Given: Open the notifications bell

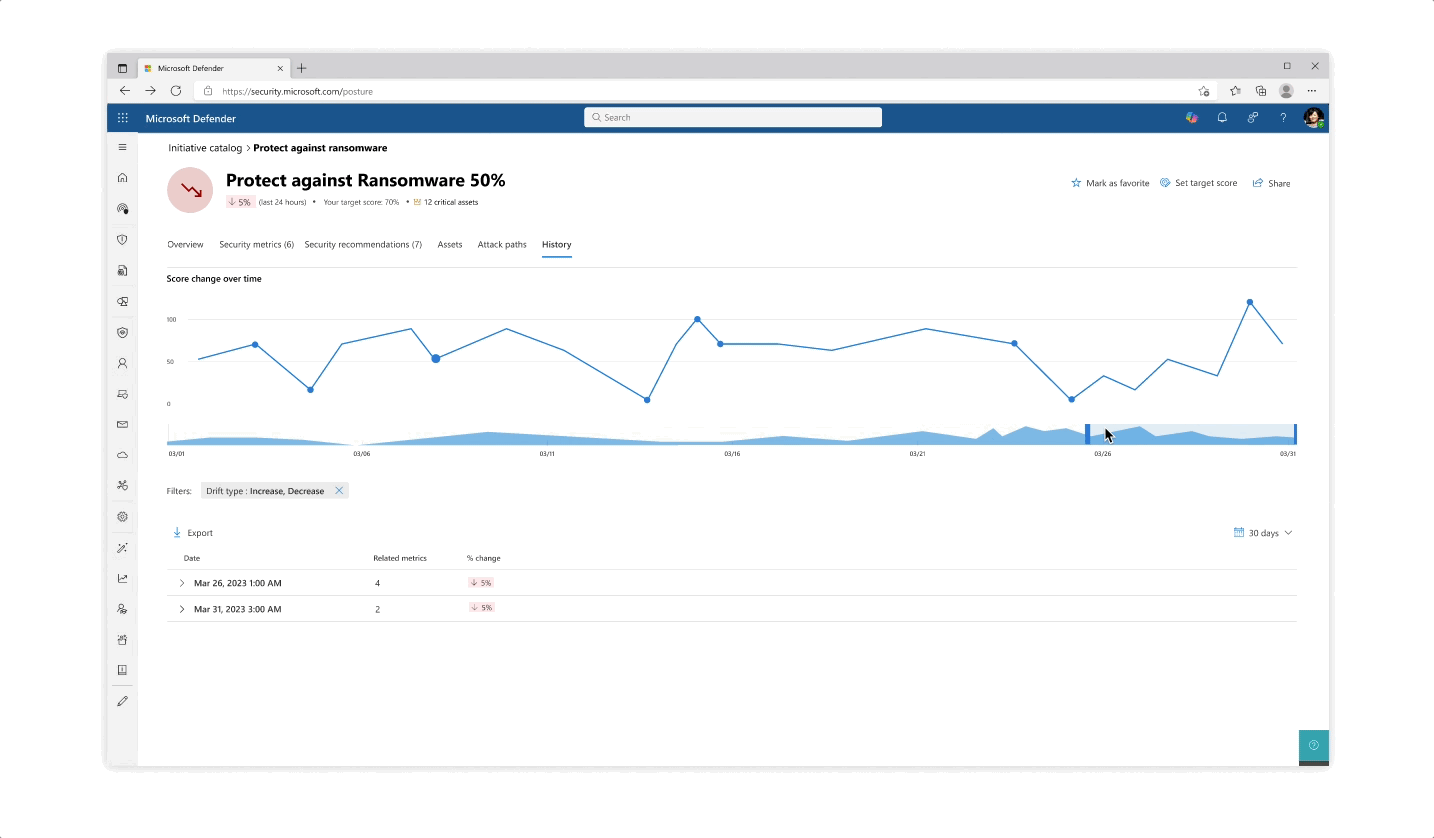Looking at the screenshot, I should pos(1222,118).
